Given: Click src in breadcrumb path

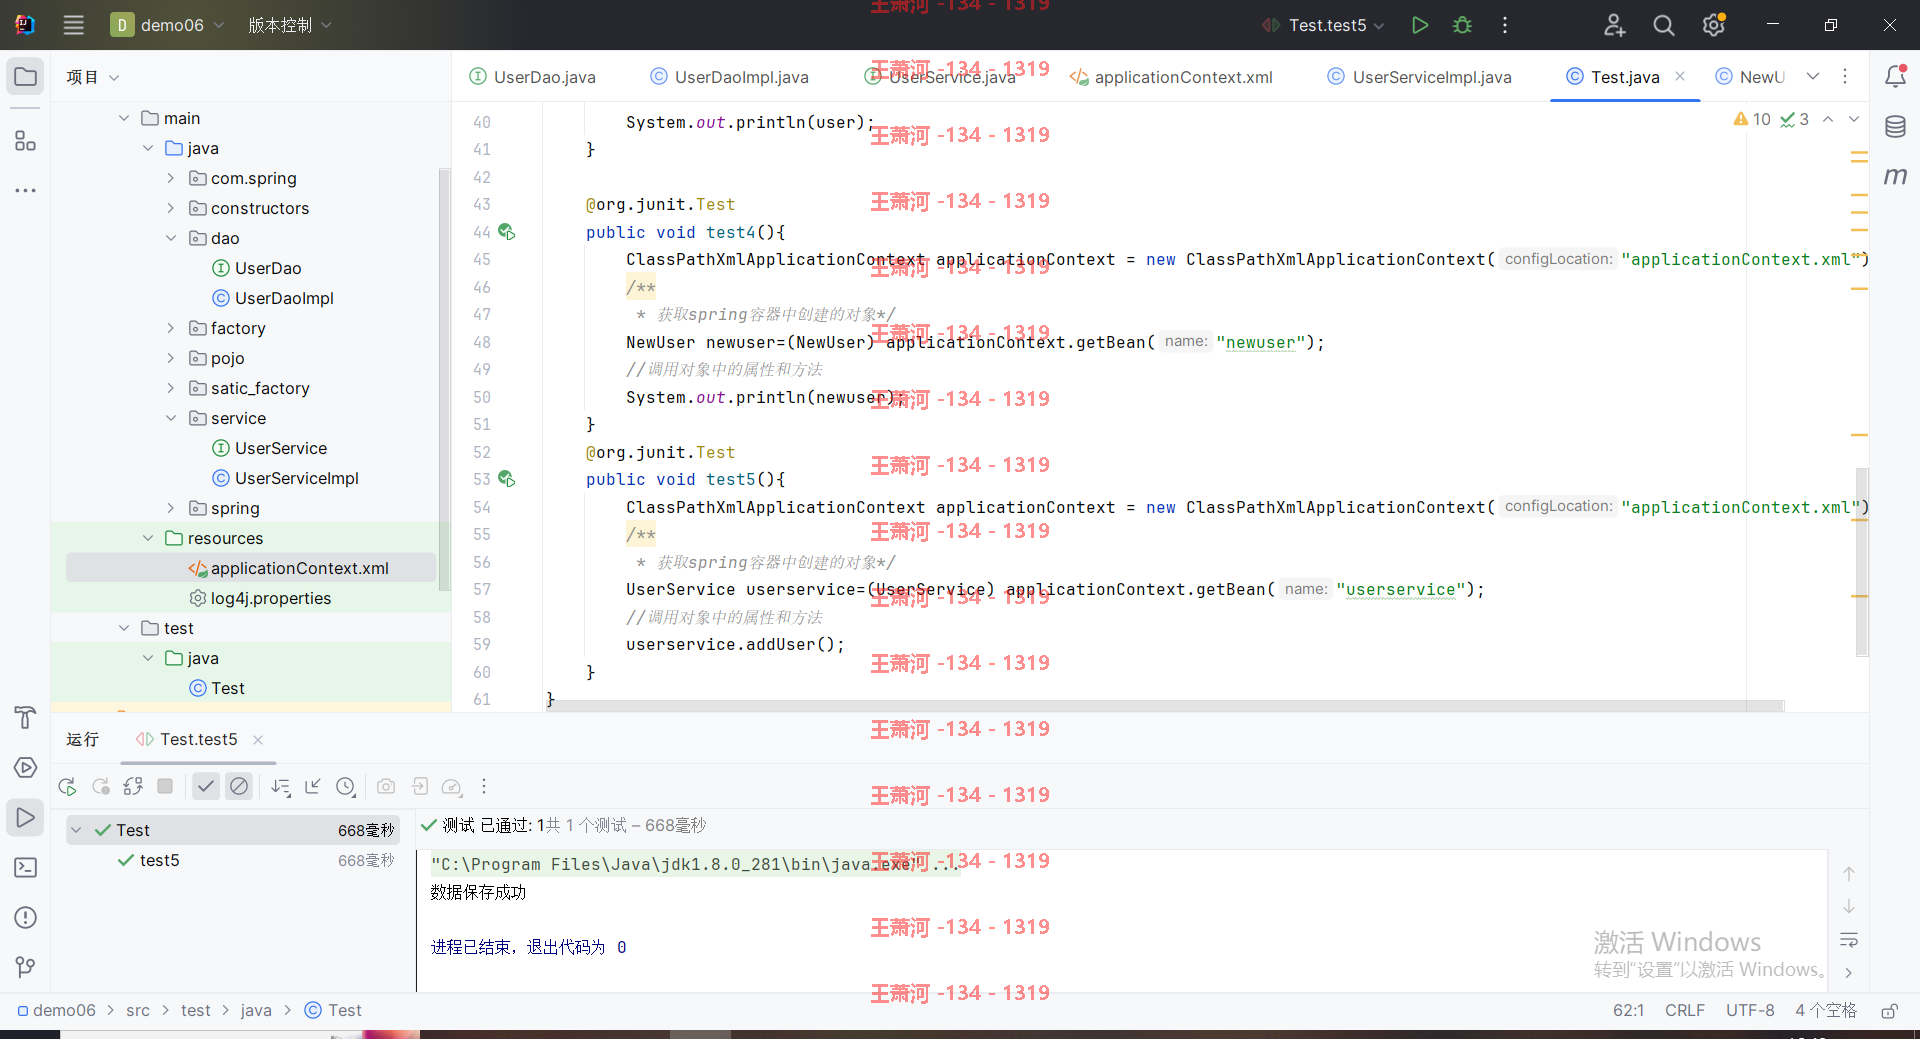Looking at the screenshot, I should coord(138,1011).
